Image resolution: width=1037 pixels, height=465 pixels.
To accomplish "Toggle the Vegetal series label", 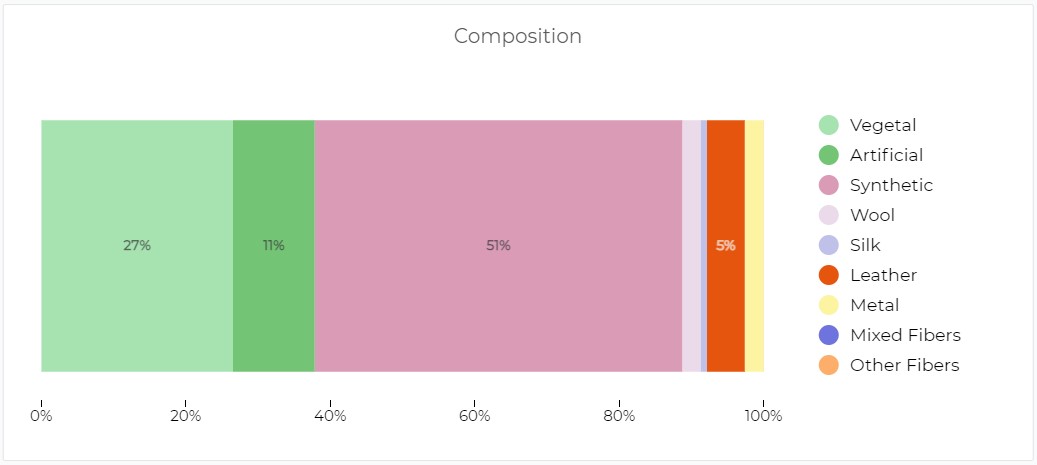I will tap(882, 125).
